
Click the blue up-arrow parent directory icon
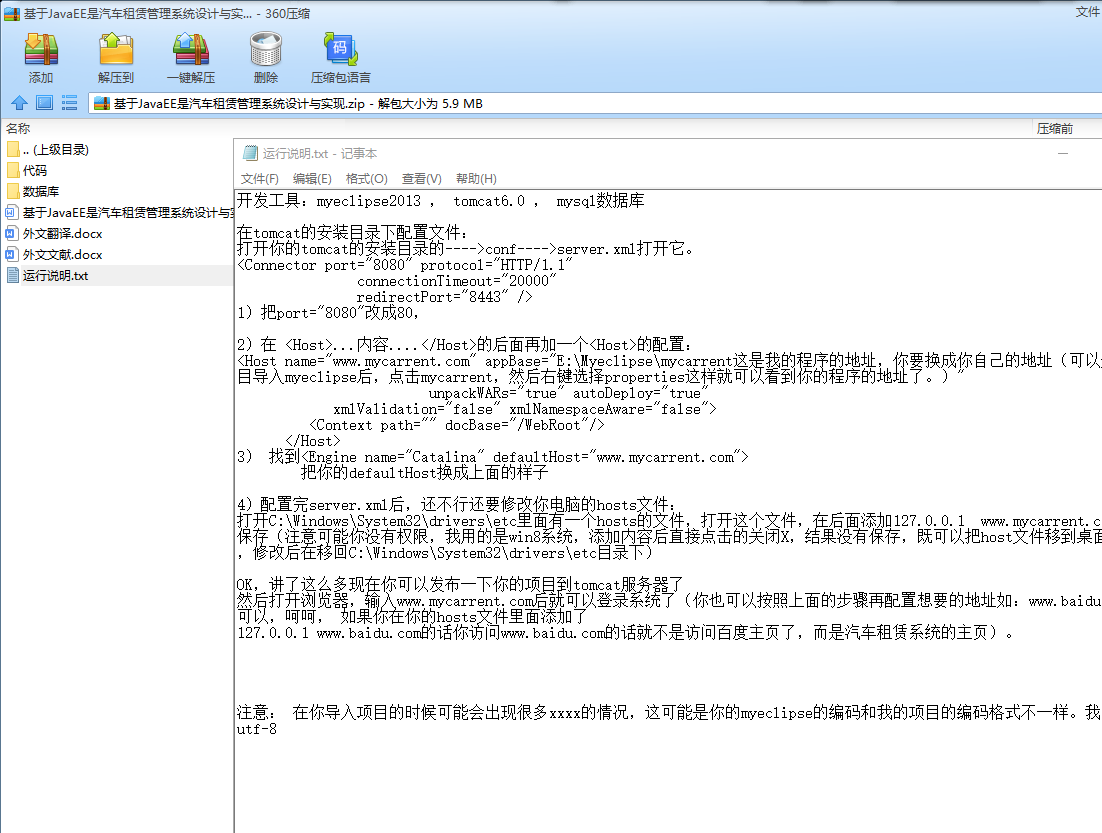pyautogui.click(x=19, y=103)
